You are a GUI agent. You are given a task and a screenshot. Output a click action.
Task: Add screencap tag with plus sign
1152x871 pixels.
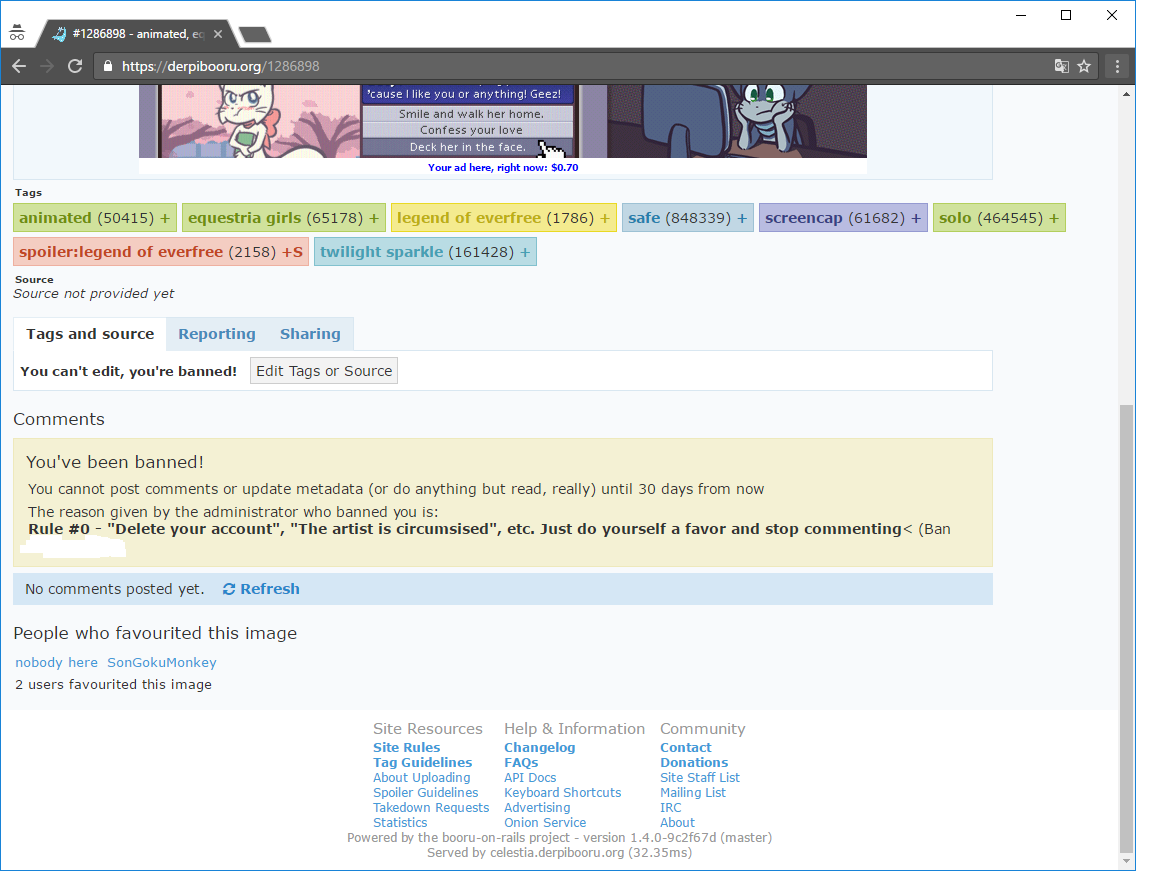point(915,218)
